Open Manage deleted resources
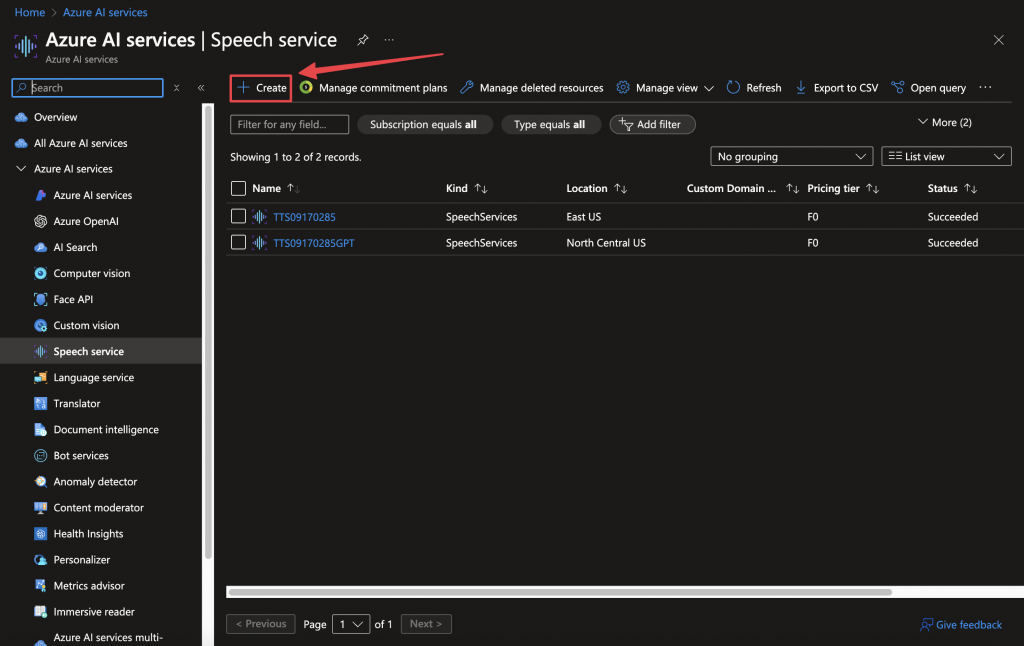Image resolution: width=1024 pixels, height=646 pixels. coord(532,88)
